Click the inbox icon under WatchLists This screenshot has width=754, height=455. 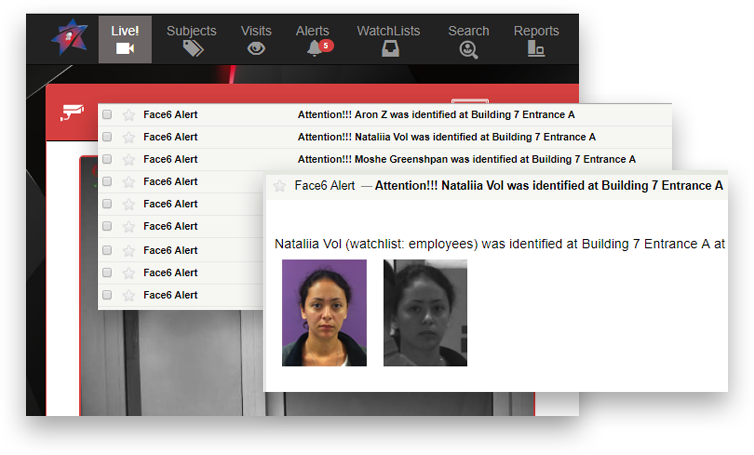pyautogui.click(x=390, y=49)
